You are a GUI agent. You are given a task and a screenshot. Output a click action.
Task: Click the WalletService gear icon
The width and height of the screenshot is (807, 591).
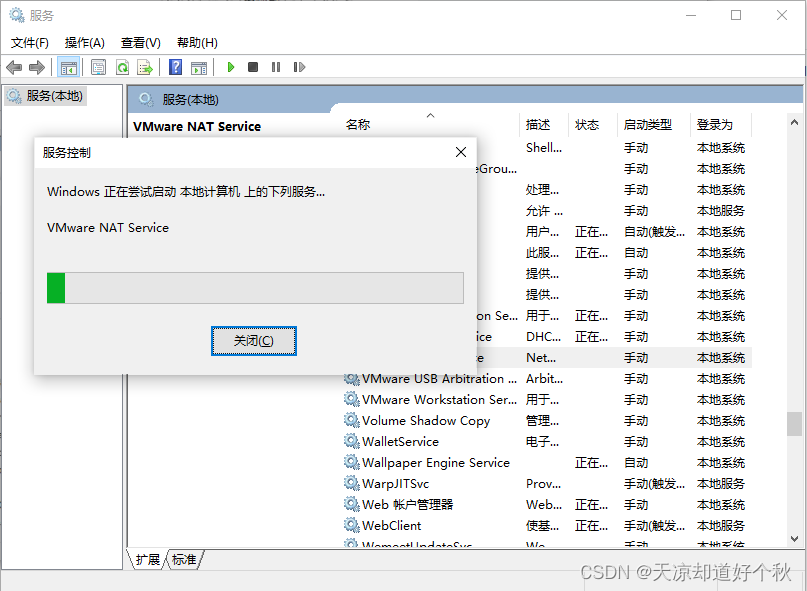point(352,442)
